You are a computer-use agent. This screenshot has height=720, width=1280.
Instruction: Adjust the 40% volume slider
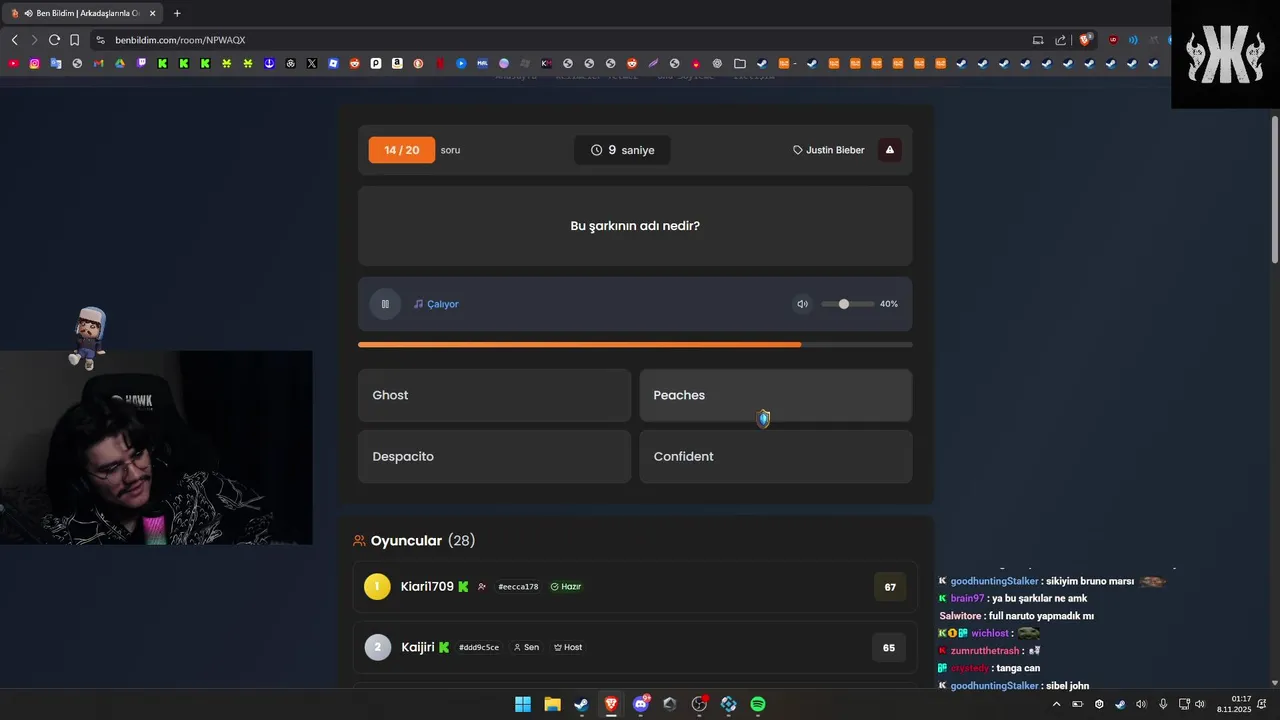pos(847,304)
